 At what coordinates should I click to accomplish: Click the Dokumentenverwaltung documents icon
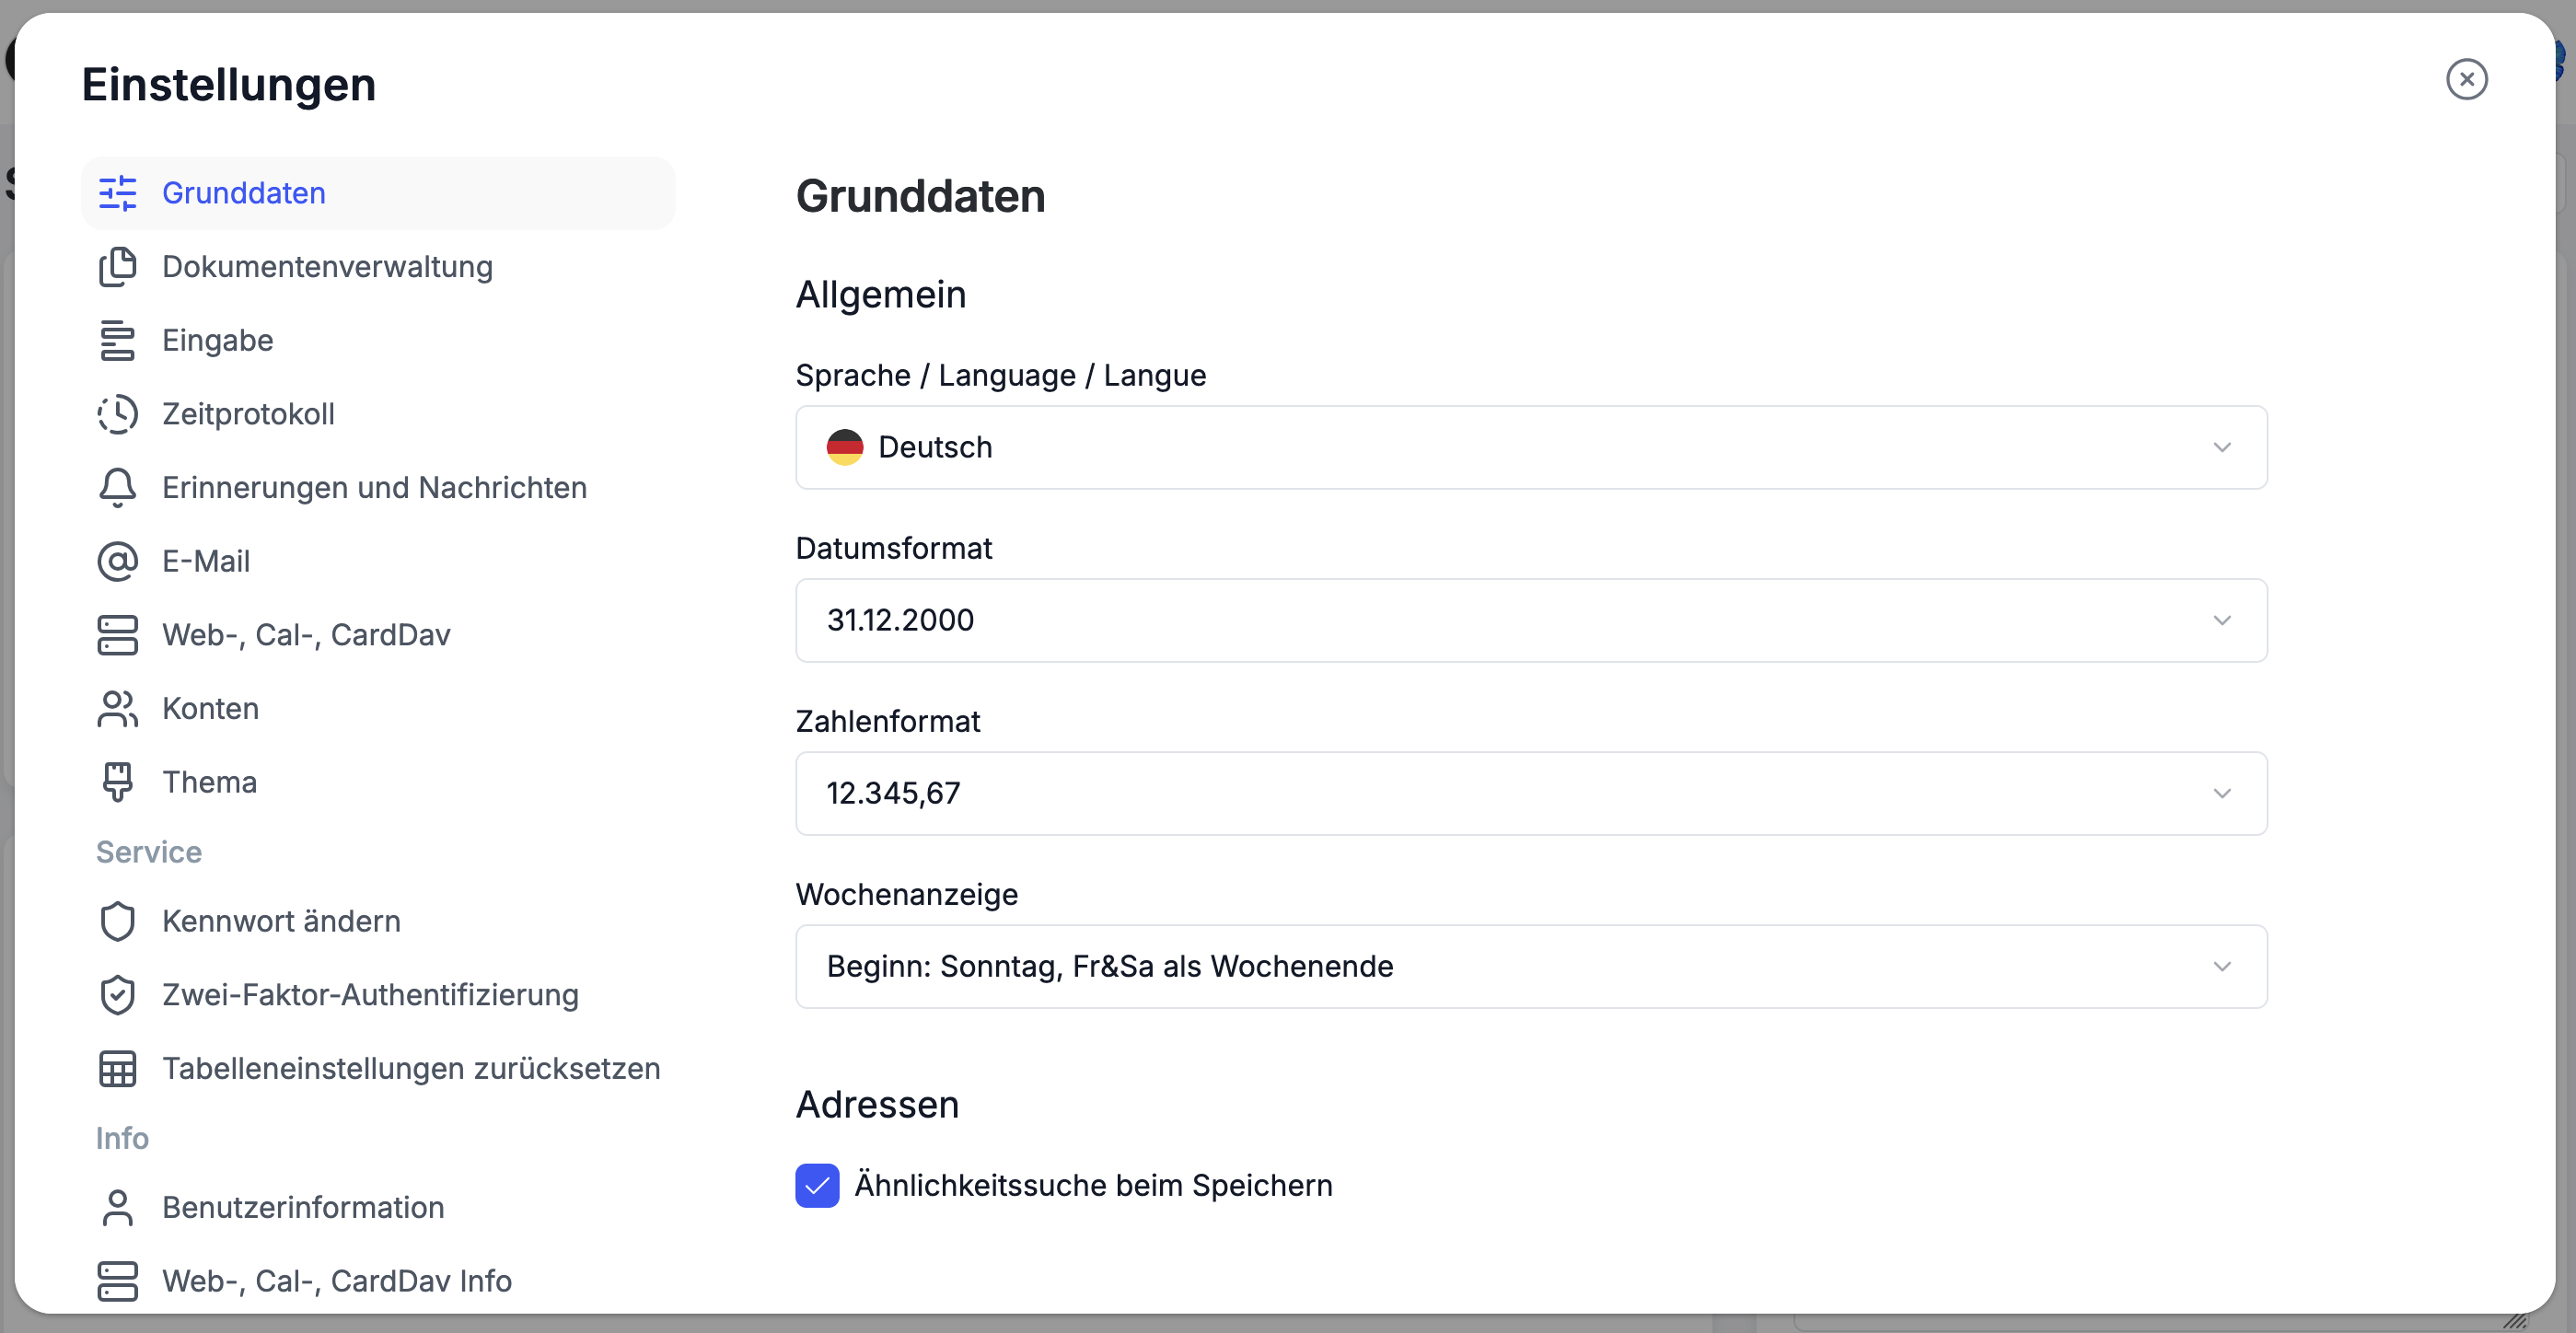118,267
